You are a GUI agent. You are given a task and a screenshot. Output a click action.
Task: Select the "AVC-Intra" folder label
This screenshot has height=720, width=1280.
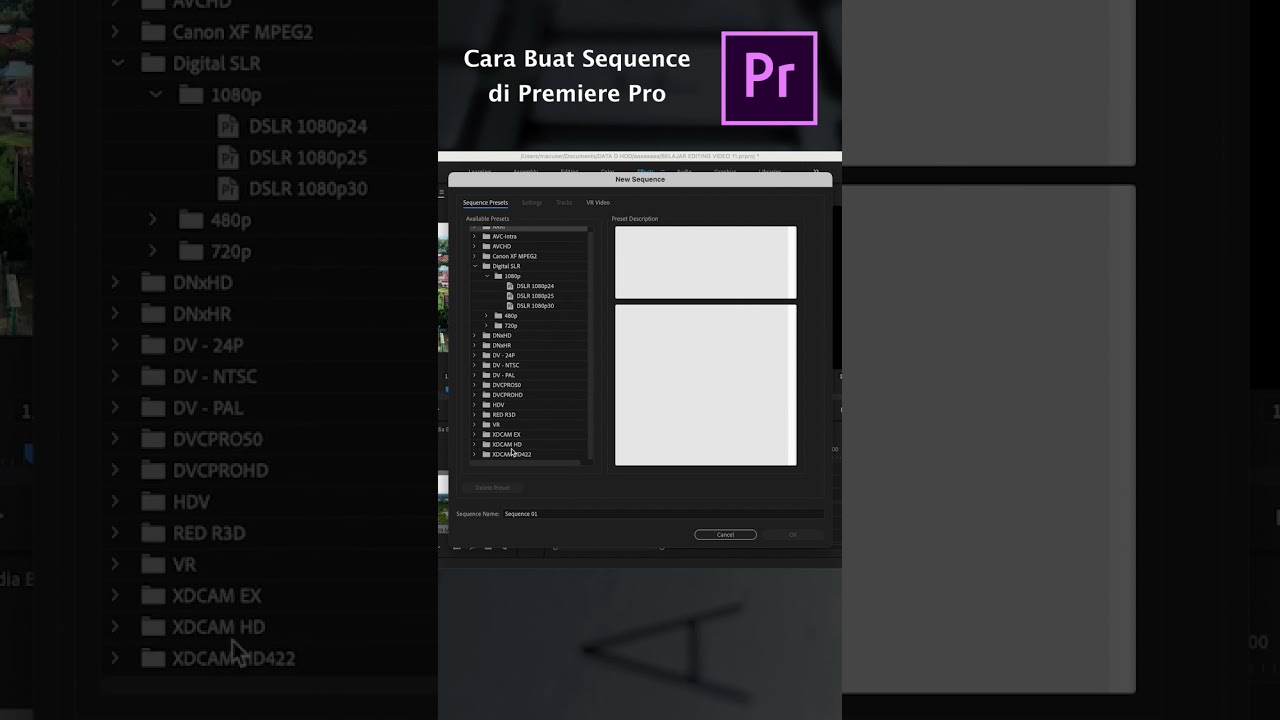(505, 237)
